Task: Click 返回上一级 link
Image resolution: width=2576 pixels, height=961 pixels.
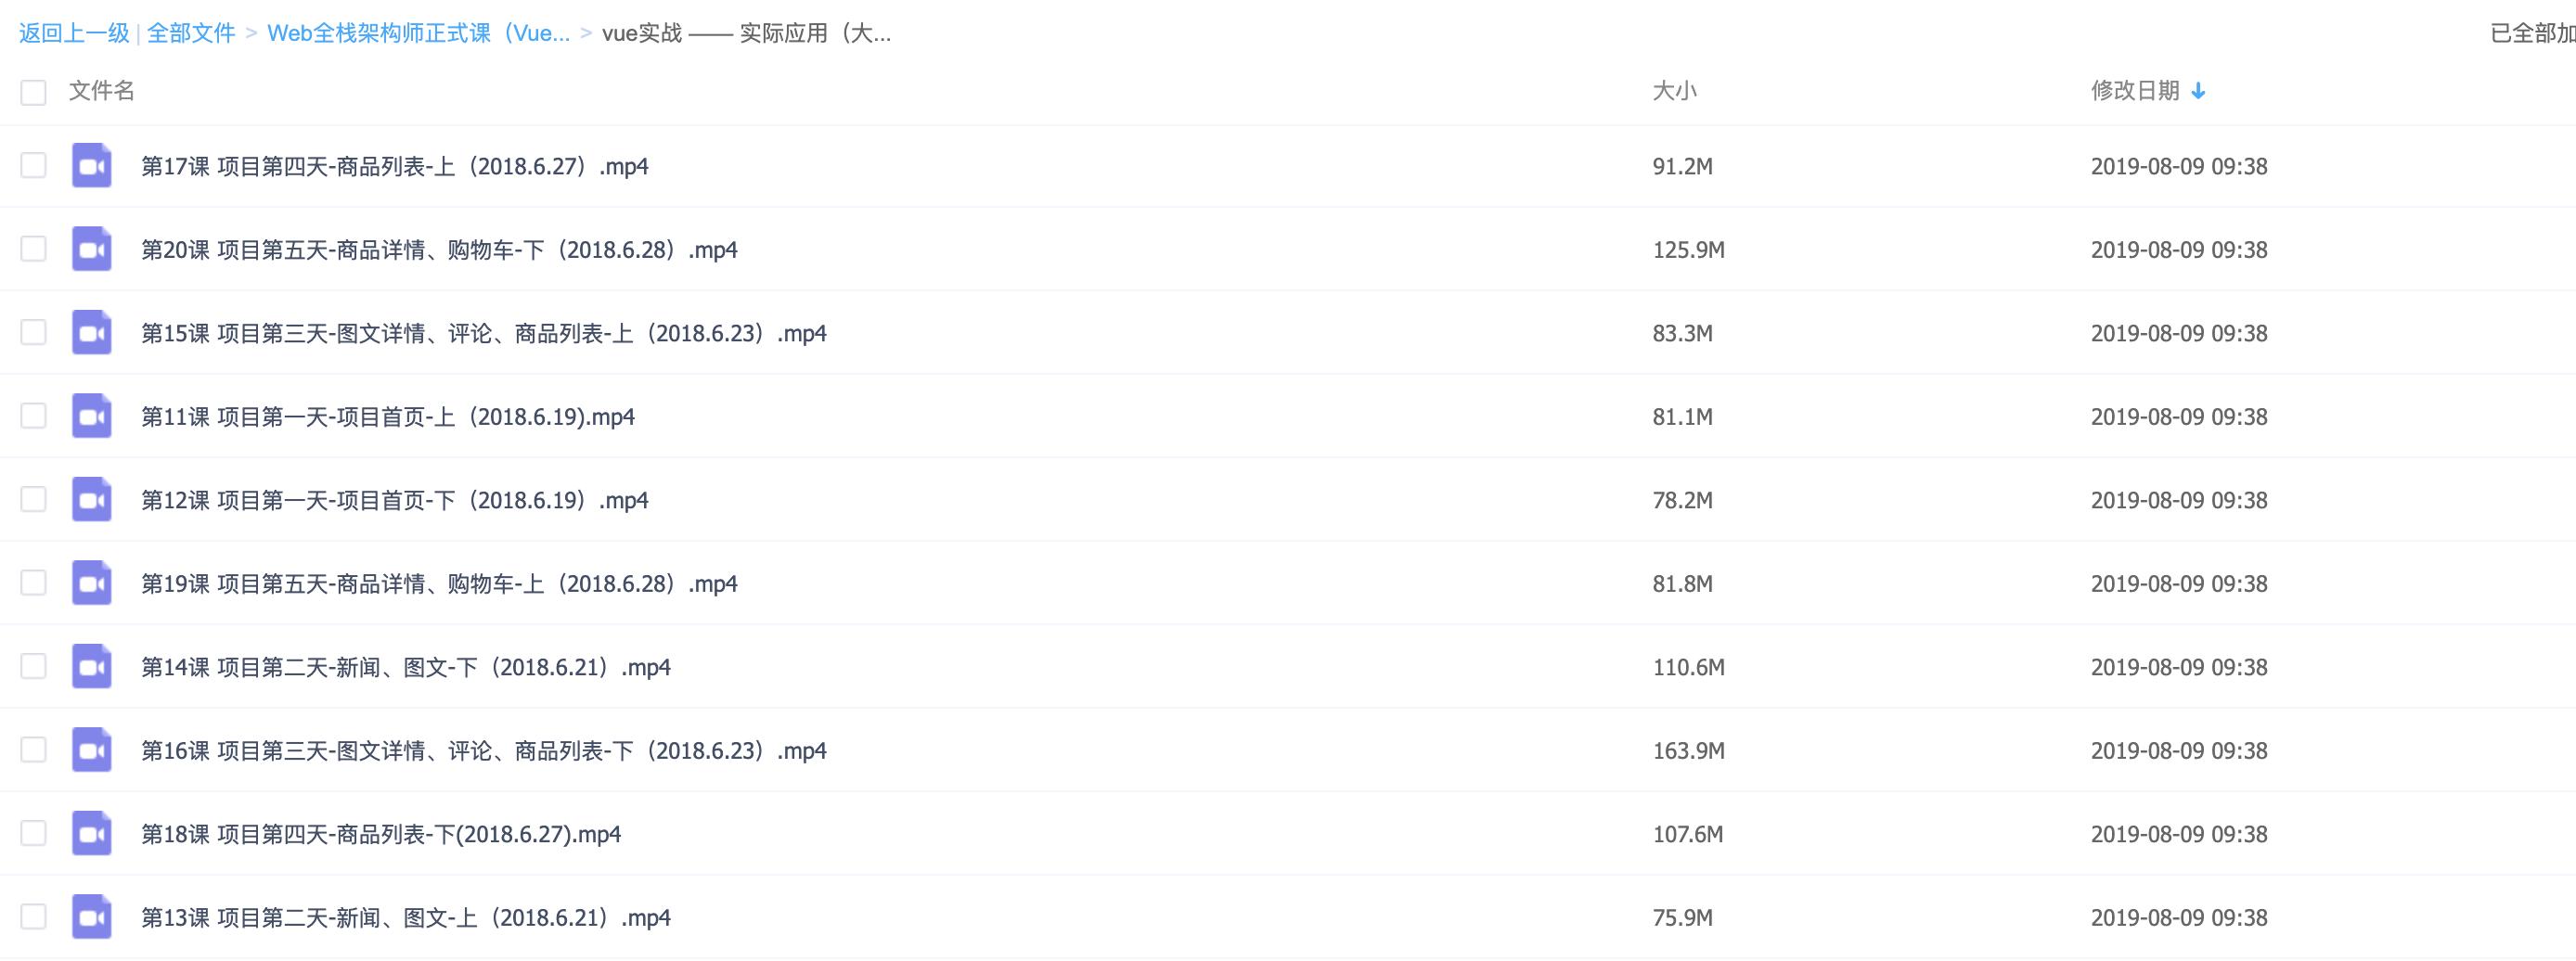Action: (74, 33)
